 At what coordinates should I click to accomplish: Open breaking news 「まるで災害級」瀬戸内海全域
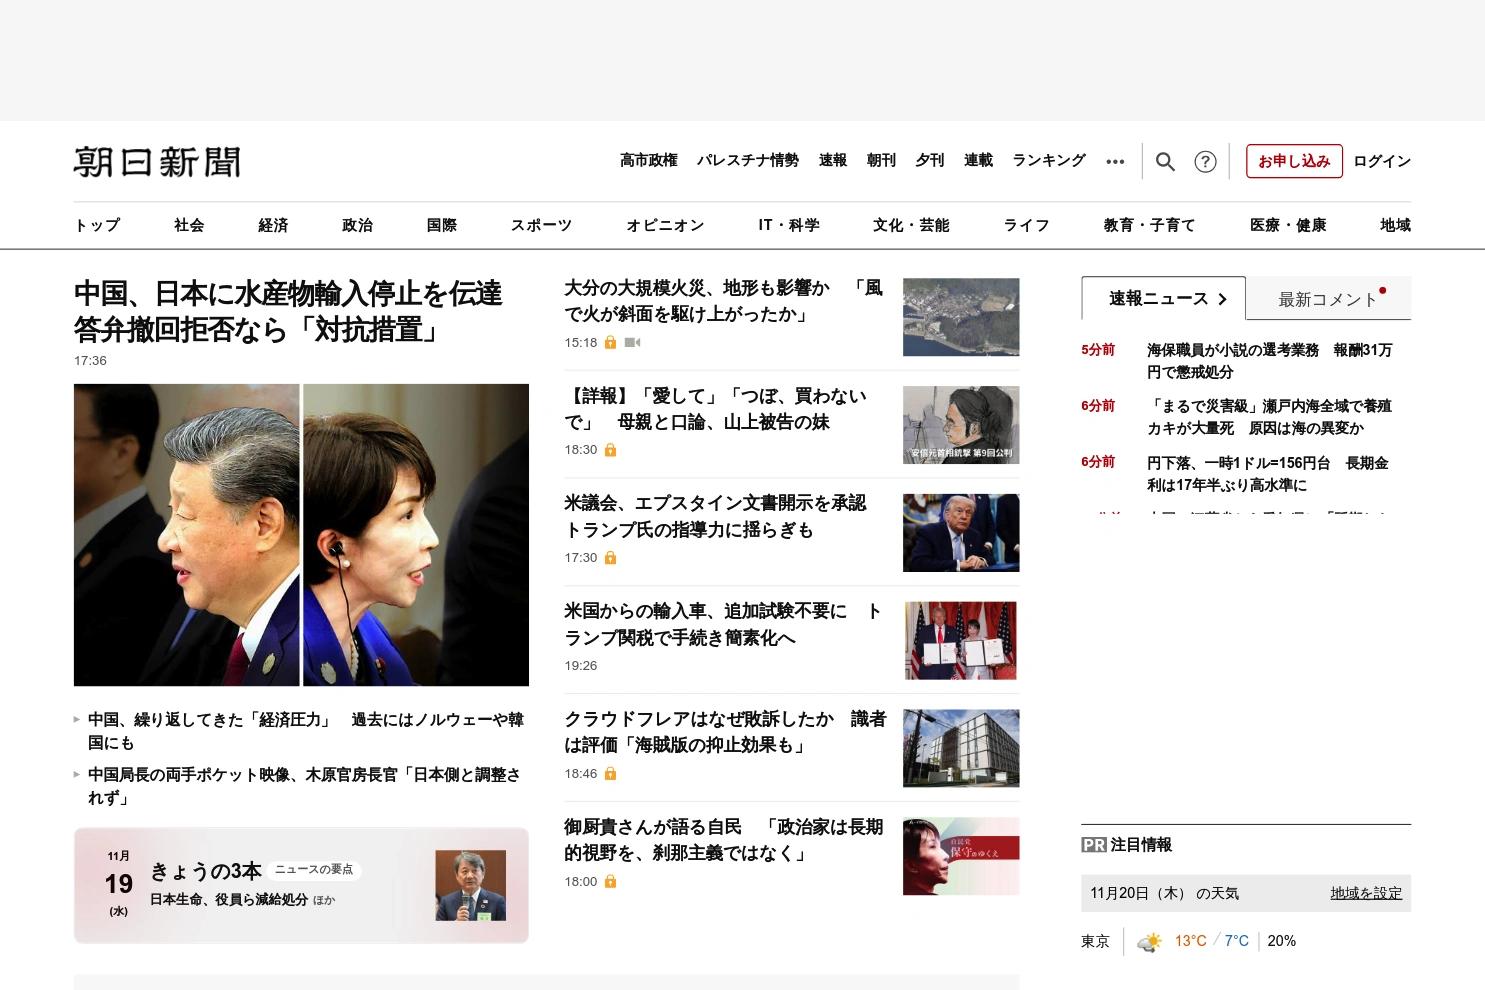1269,417
